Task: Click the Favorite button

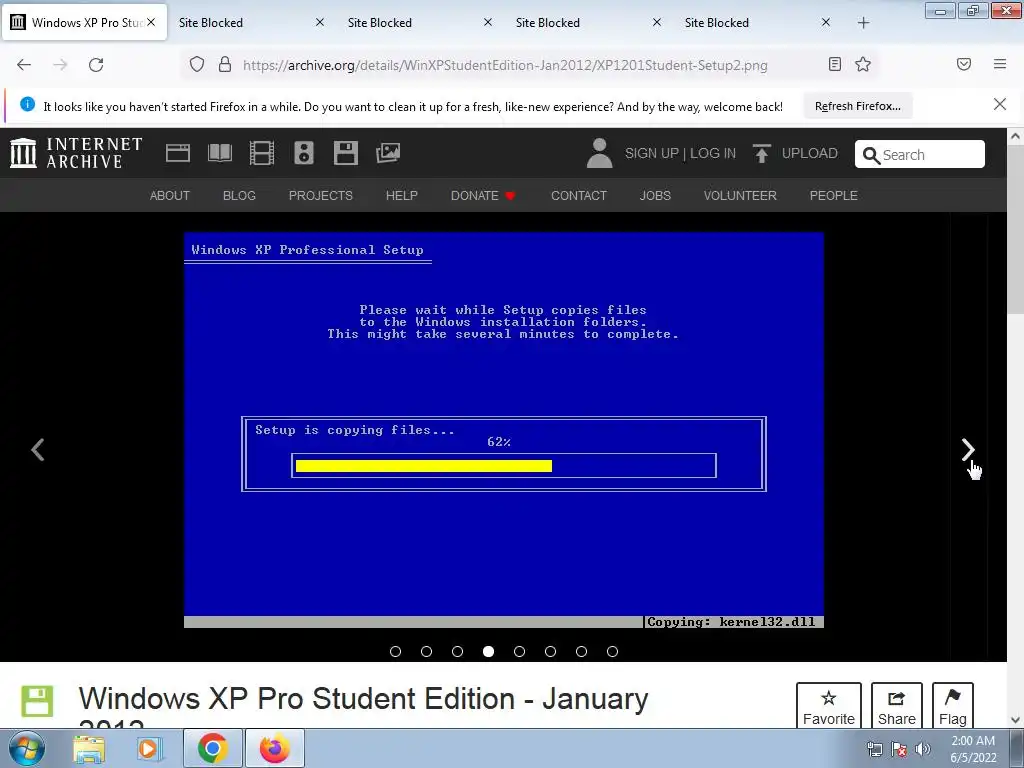Action: coord(829,706)
